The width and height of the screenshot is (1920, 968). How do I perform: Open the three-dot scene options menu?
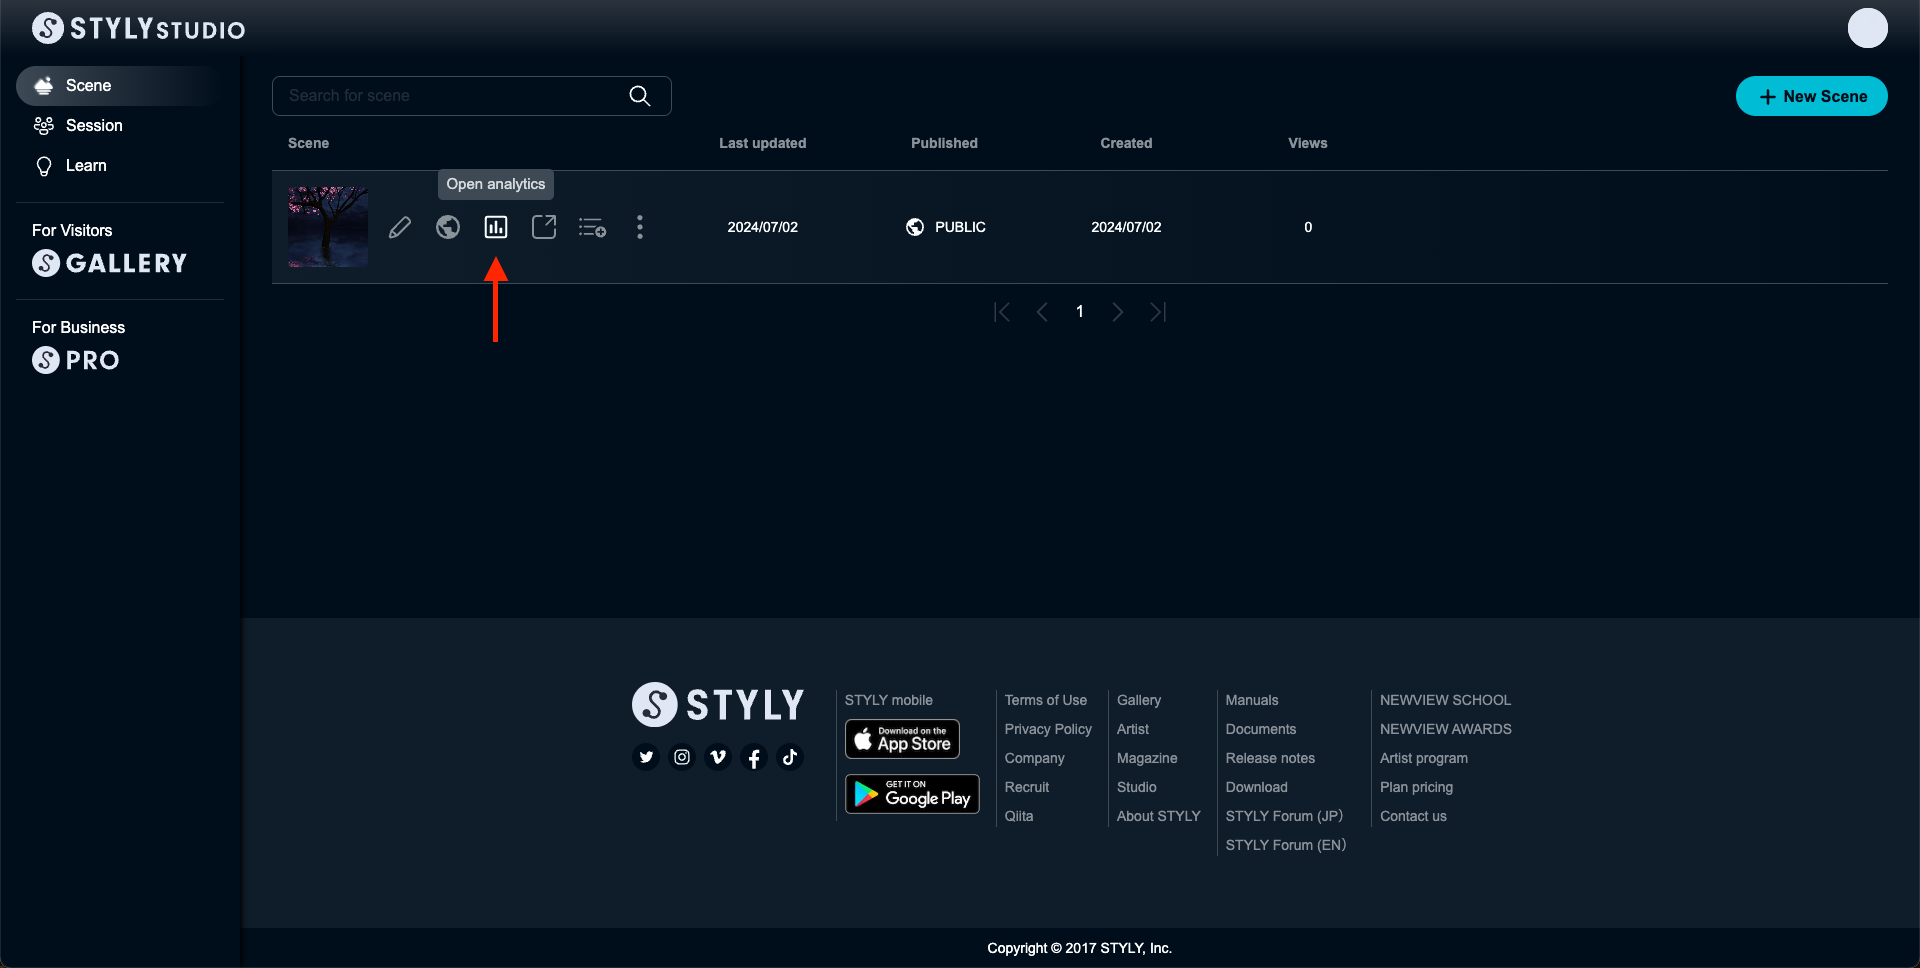click(x=639, y=227)
